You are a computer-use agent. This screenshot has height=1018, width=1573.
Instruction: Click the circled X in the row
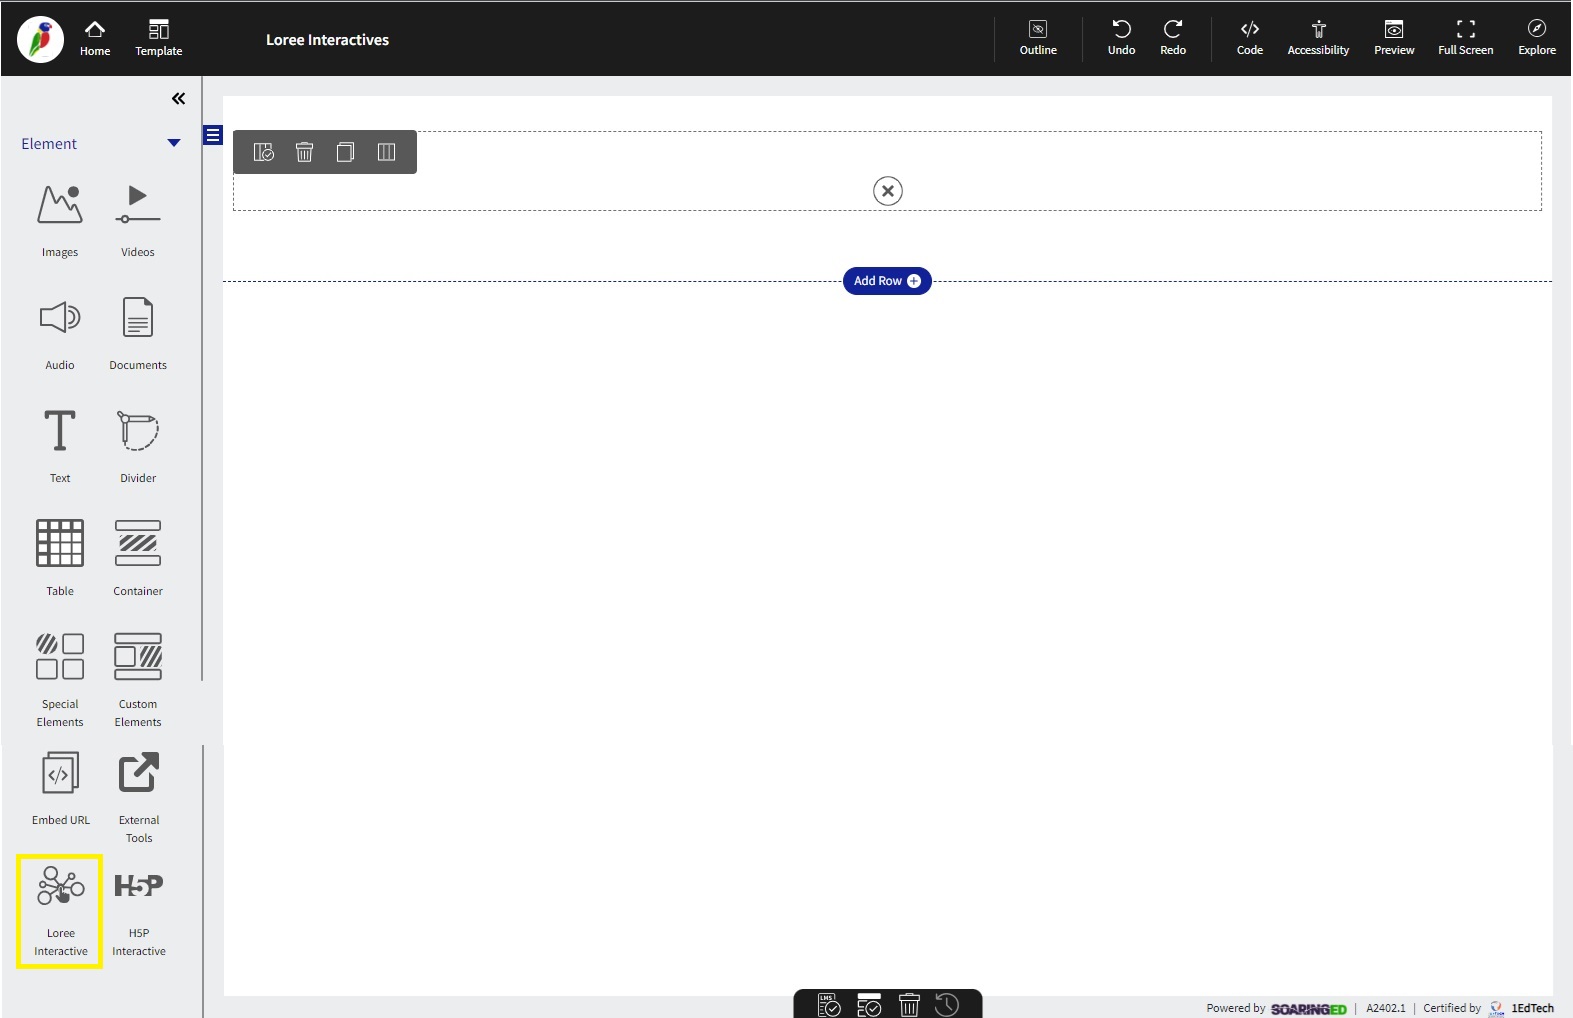tap(888, 191)
